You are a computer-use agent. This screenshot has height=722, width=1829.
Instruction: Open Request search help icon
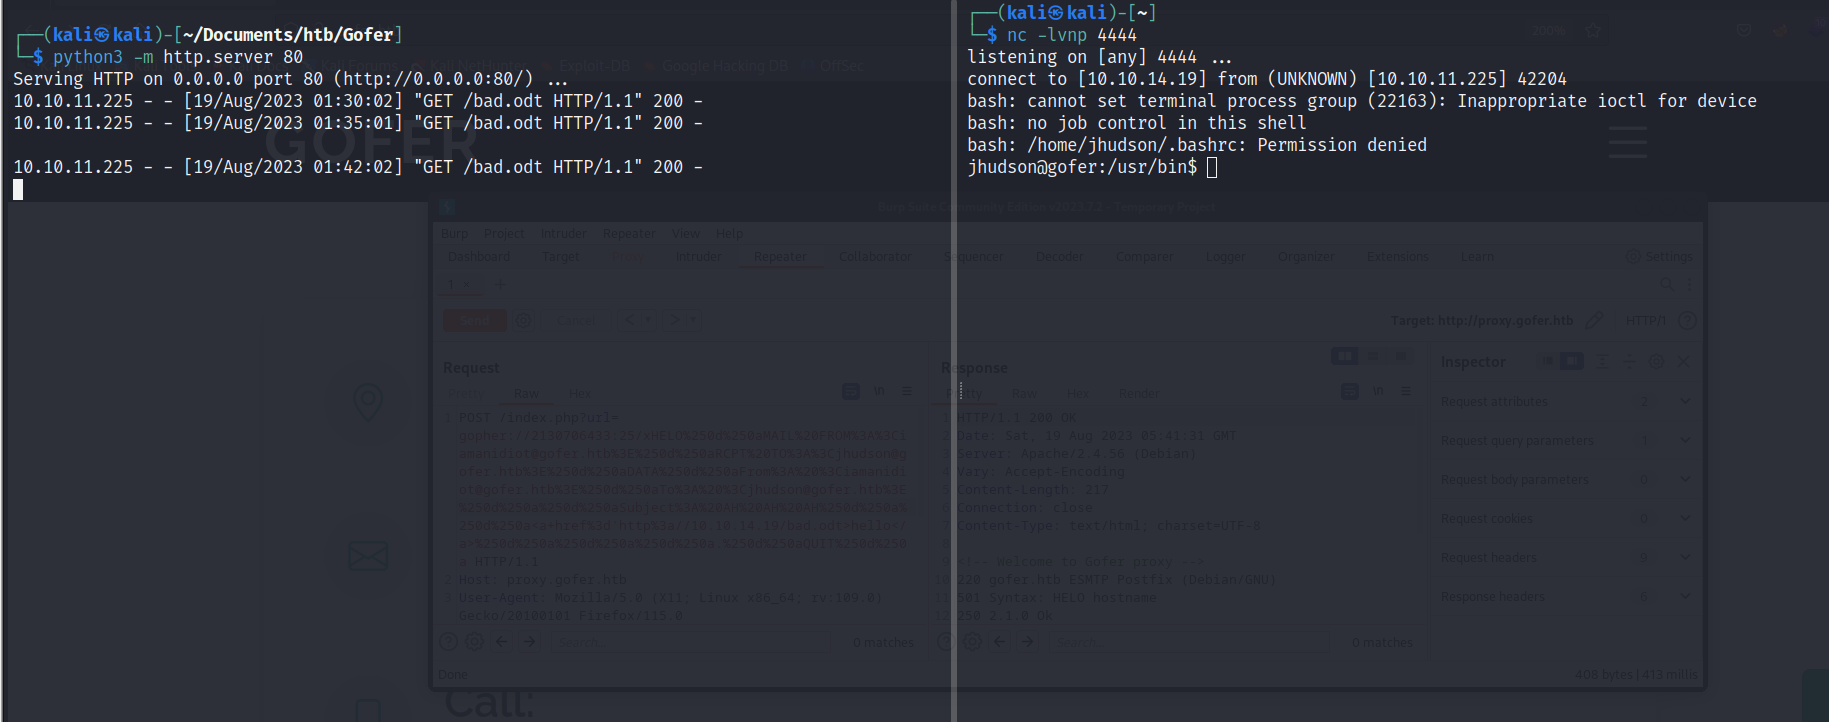click(448, 641)
